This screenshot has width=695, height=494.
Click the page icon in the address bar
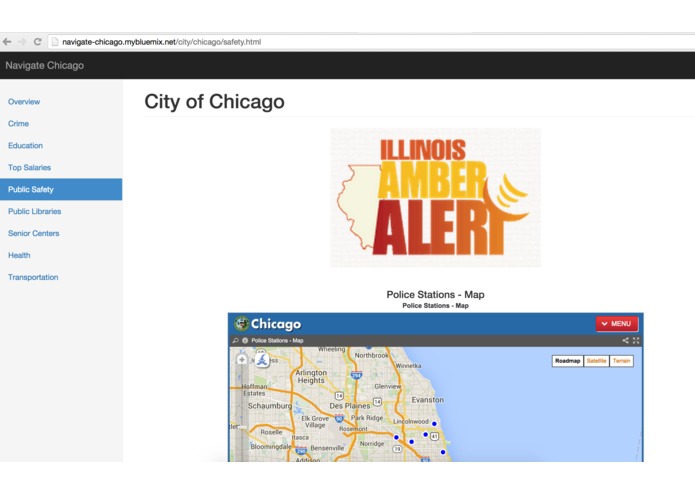click(x=55, y=42)
